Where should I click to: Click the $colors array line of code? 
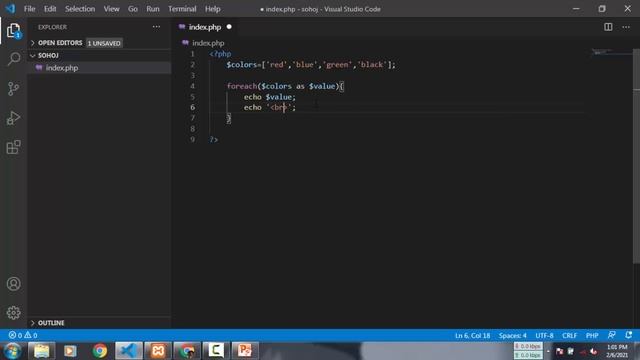pos(311,64)
